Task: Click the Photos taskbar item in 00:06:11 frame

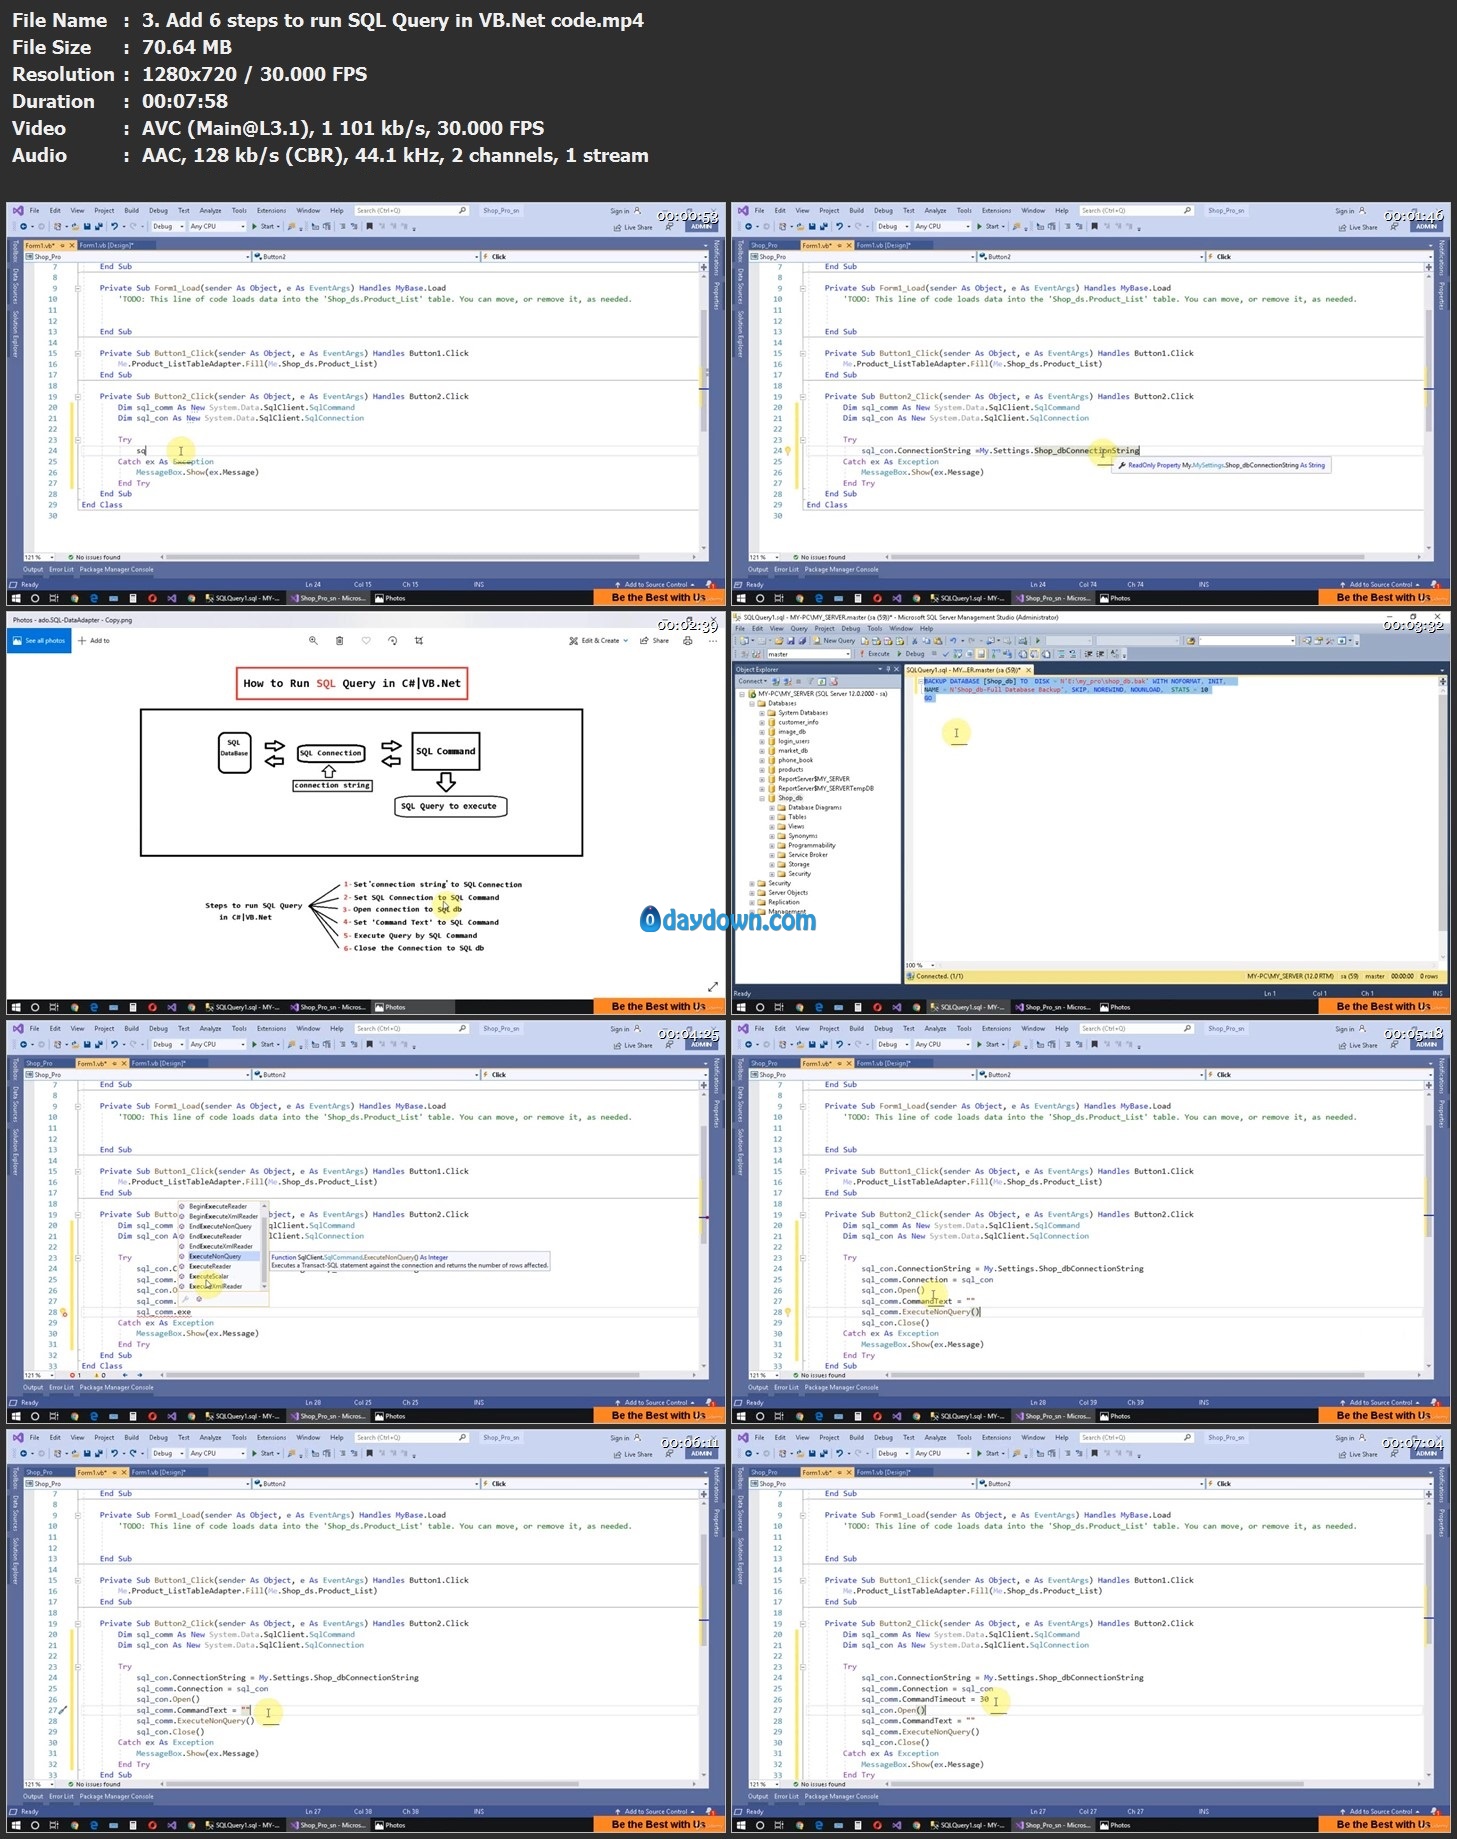Action: [x=391, y=1826]
